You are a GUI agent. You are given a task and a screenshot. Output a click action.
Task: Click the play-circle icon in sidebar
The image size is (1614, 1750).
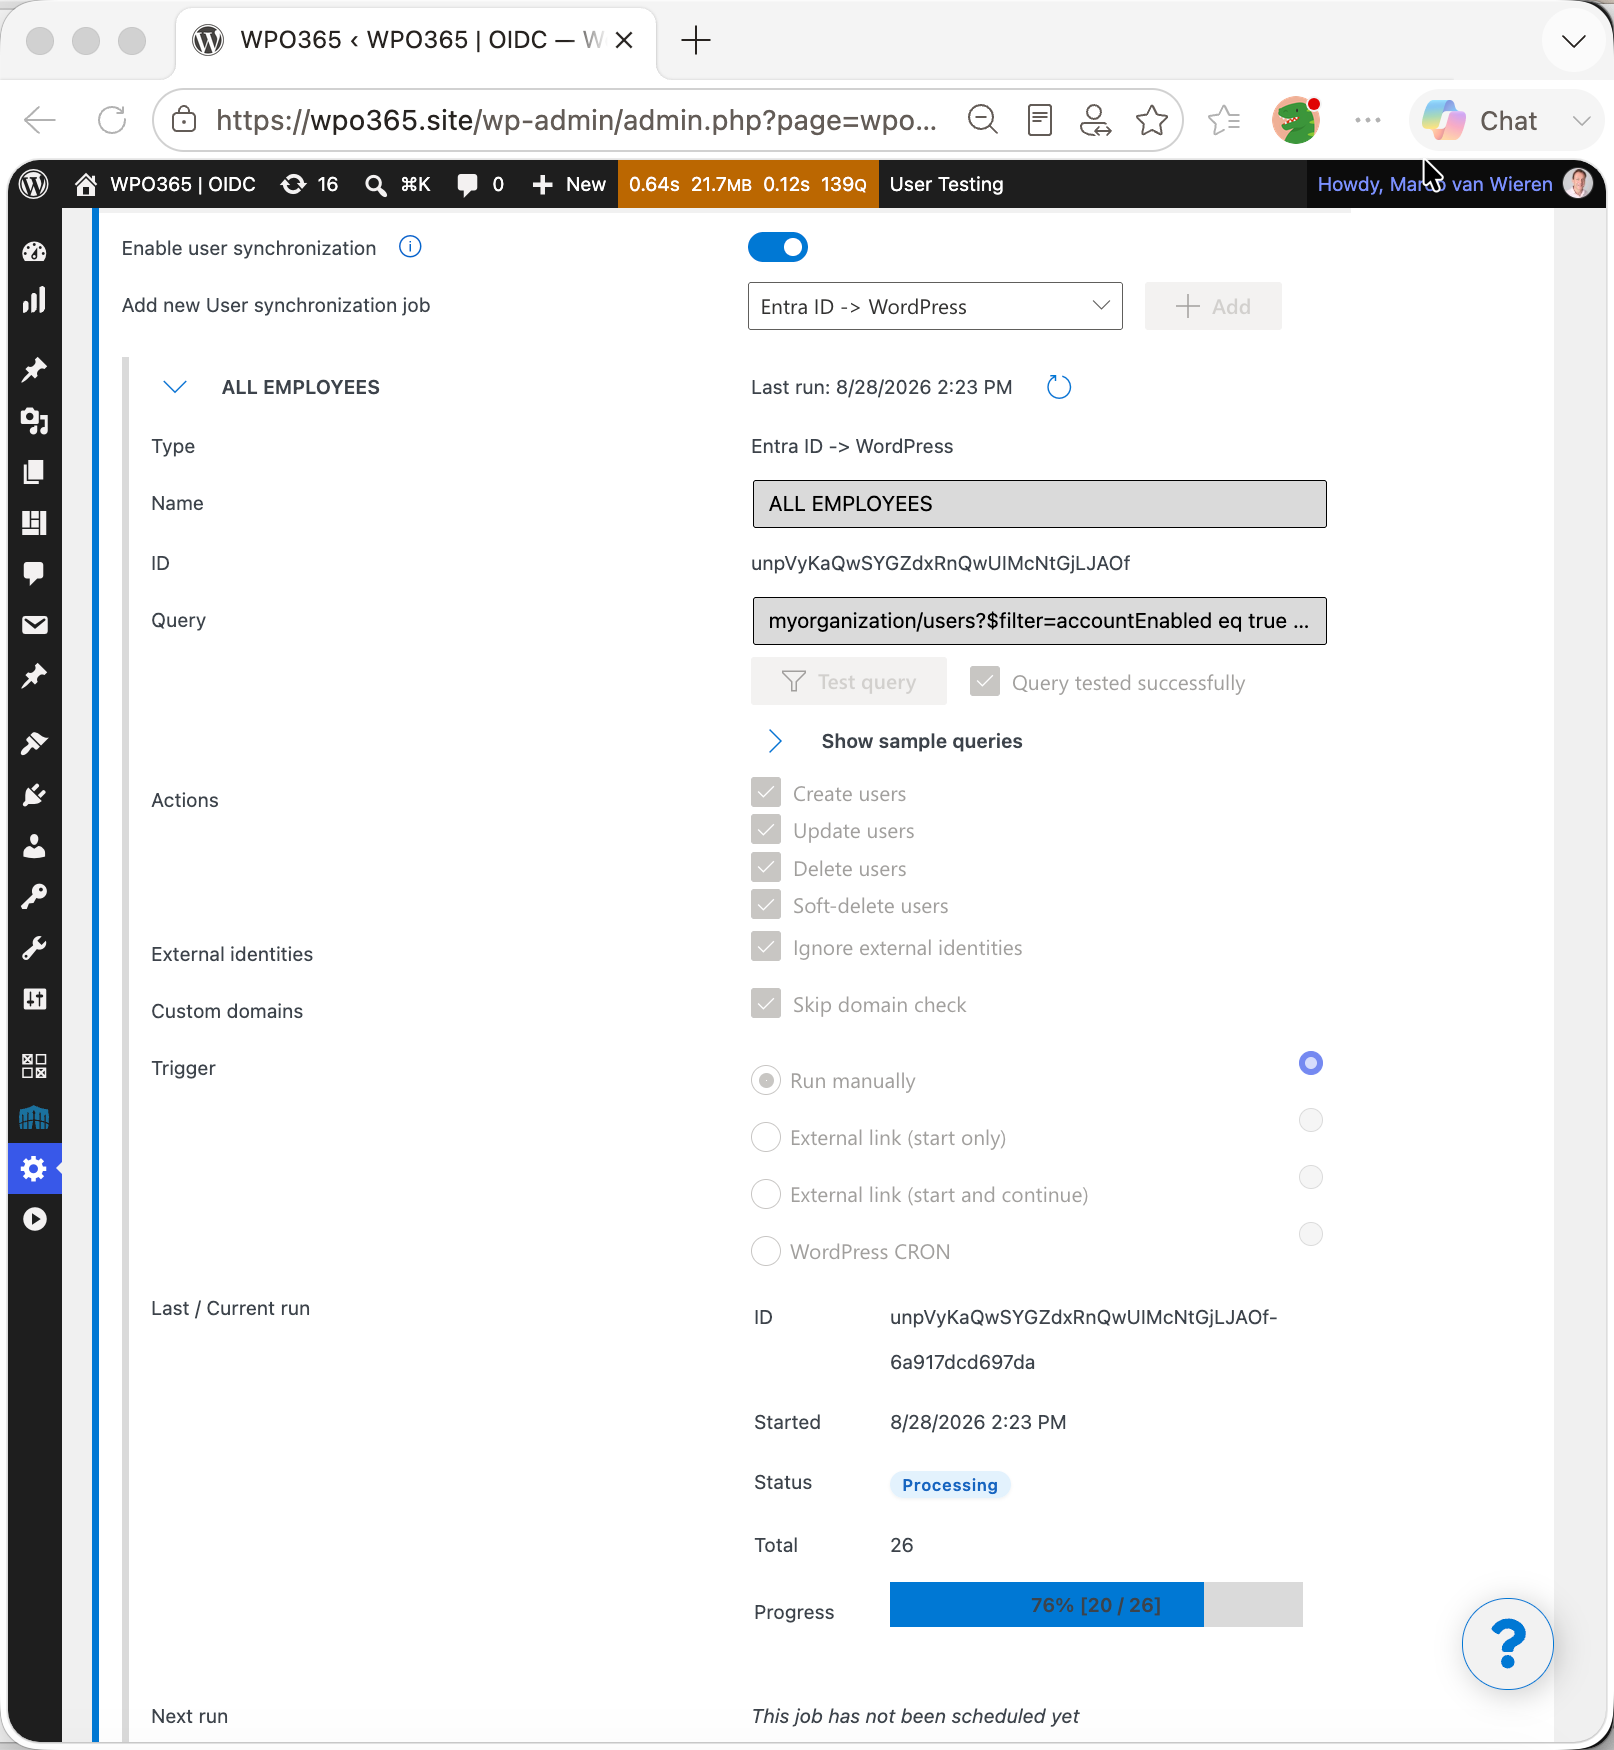[35, 1219]
